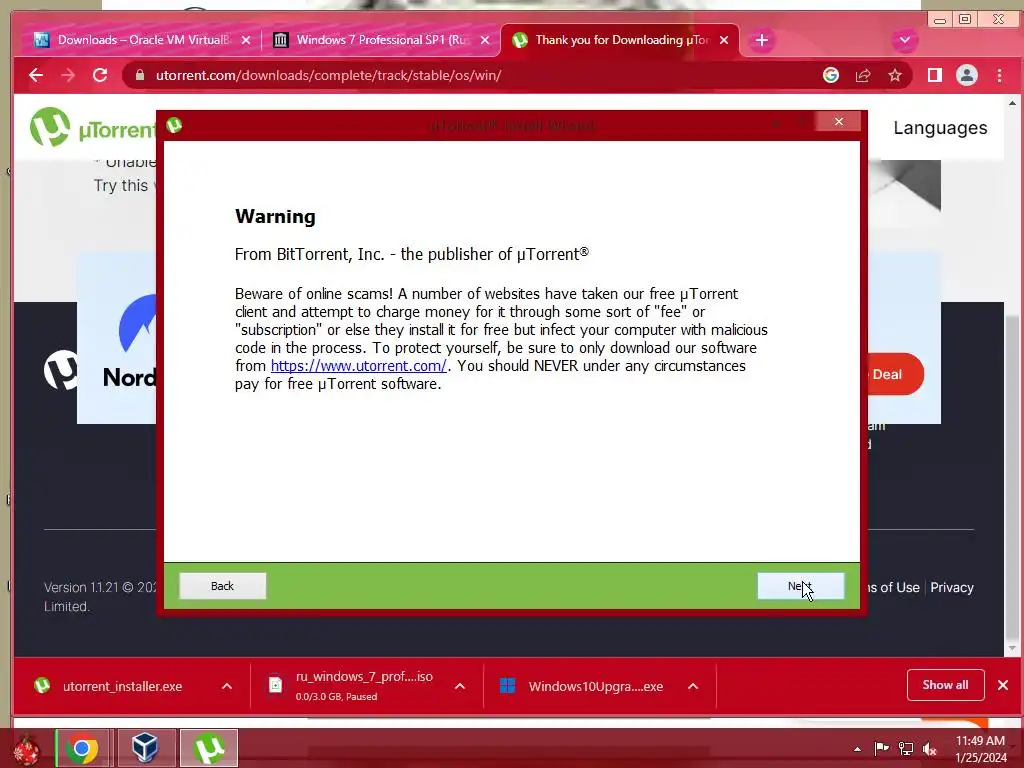Close the Thank you for Downloading tab

click(x=724, y=40)
